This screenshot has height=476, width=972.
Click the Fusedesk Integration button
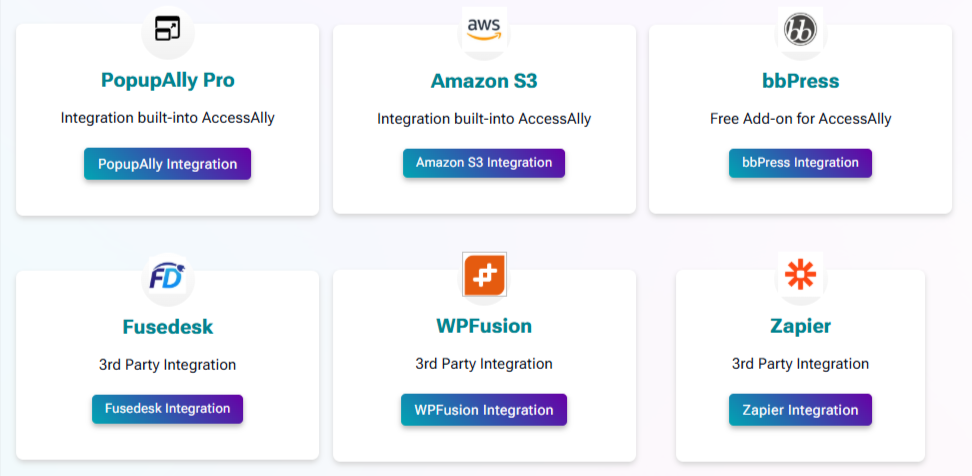[167, 409]
